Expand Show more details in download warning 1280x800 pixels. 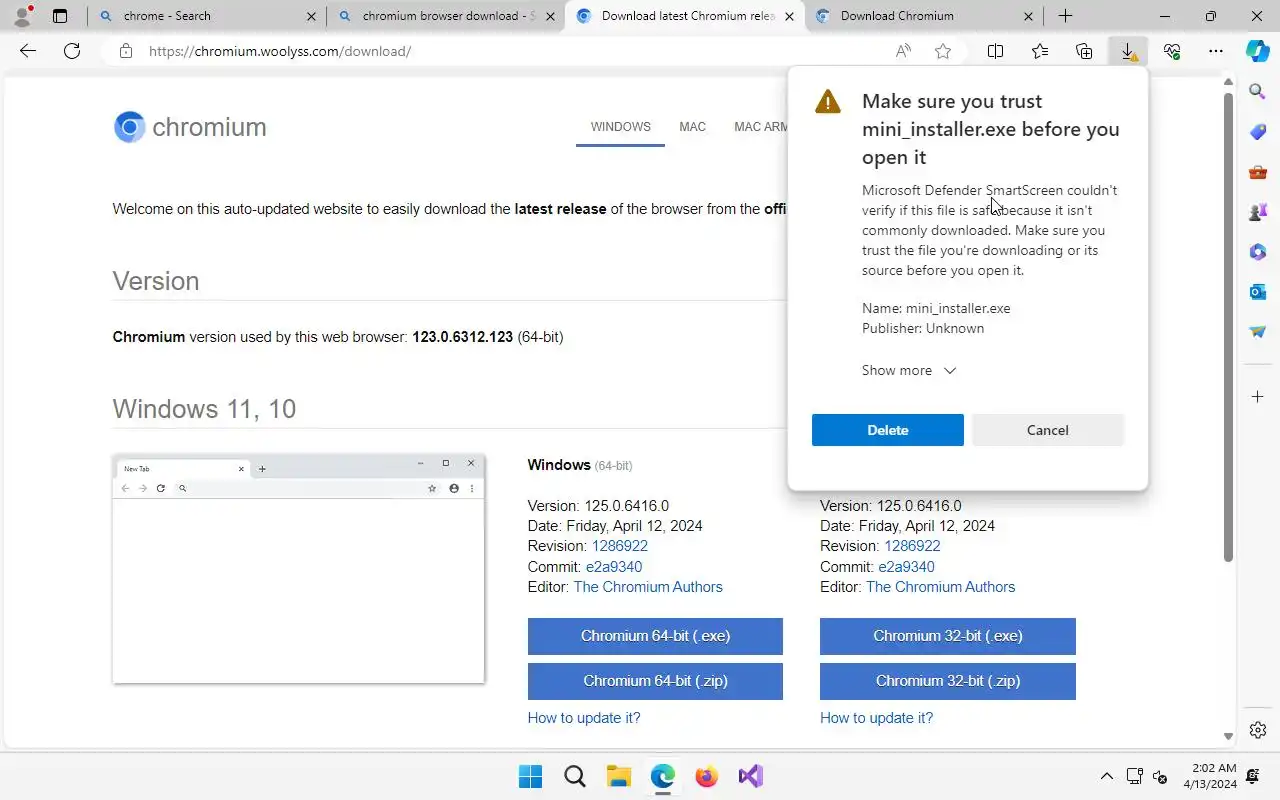pos(909,370)
